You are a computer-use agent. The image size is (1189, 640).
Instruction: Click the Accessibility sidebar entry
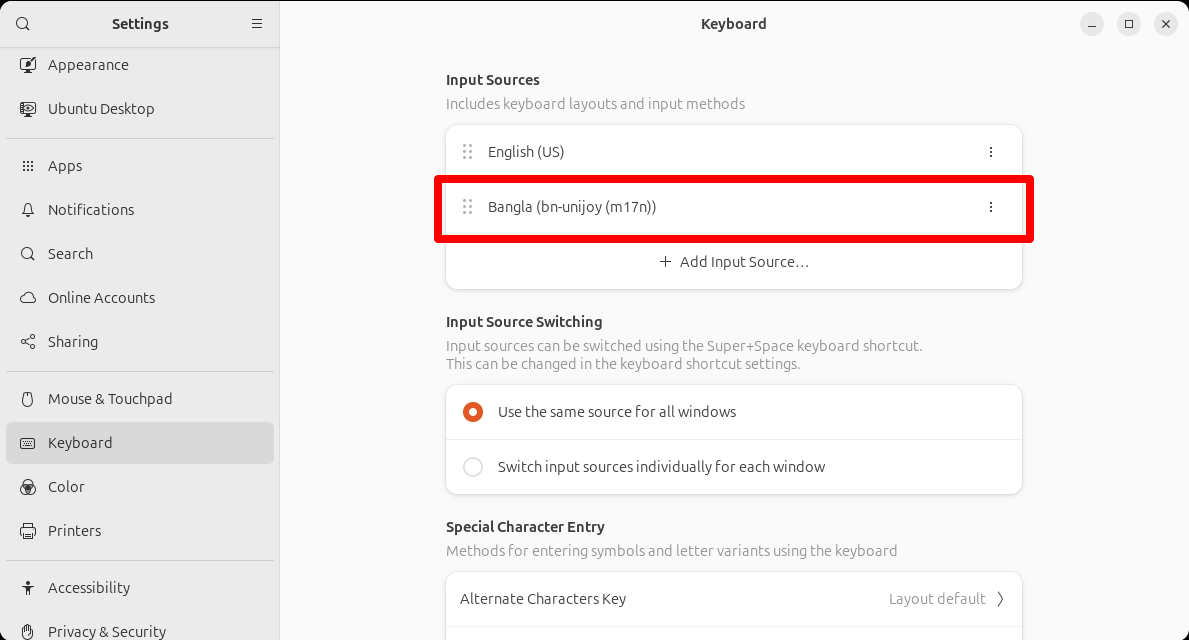(x=90, y=587)
